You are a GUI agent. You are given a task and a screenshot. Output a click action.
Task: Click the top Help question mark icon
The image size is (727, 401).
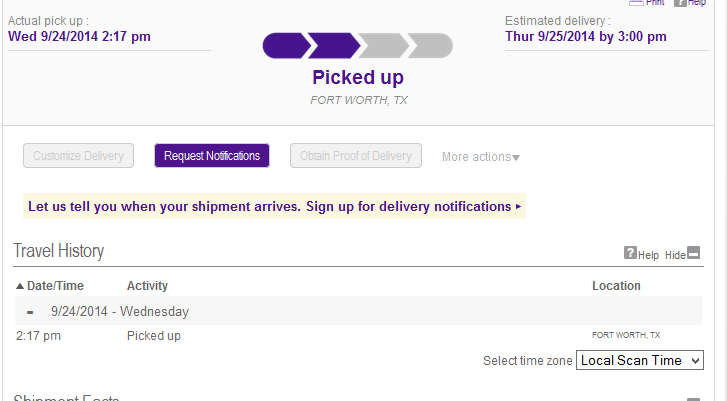pyautogui.click(x=681, y=3)
